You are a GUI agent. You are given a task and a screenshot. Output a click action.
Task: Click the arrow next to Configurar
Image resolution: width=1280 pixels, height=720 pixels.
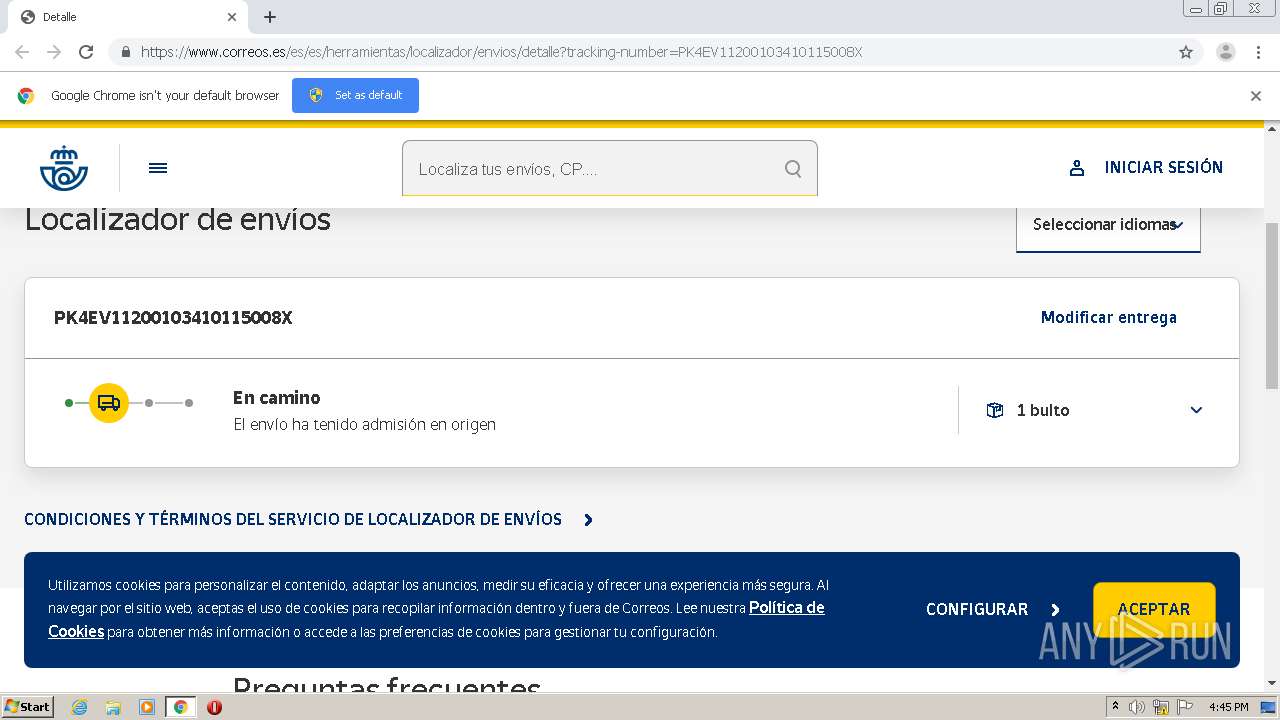(1055, 609)
